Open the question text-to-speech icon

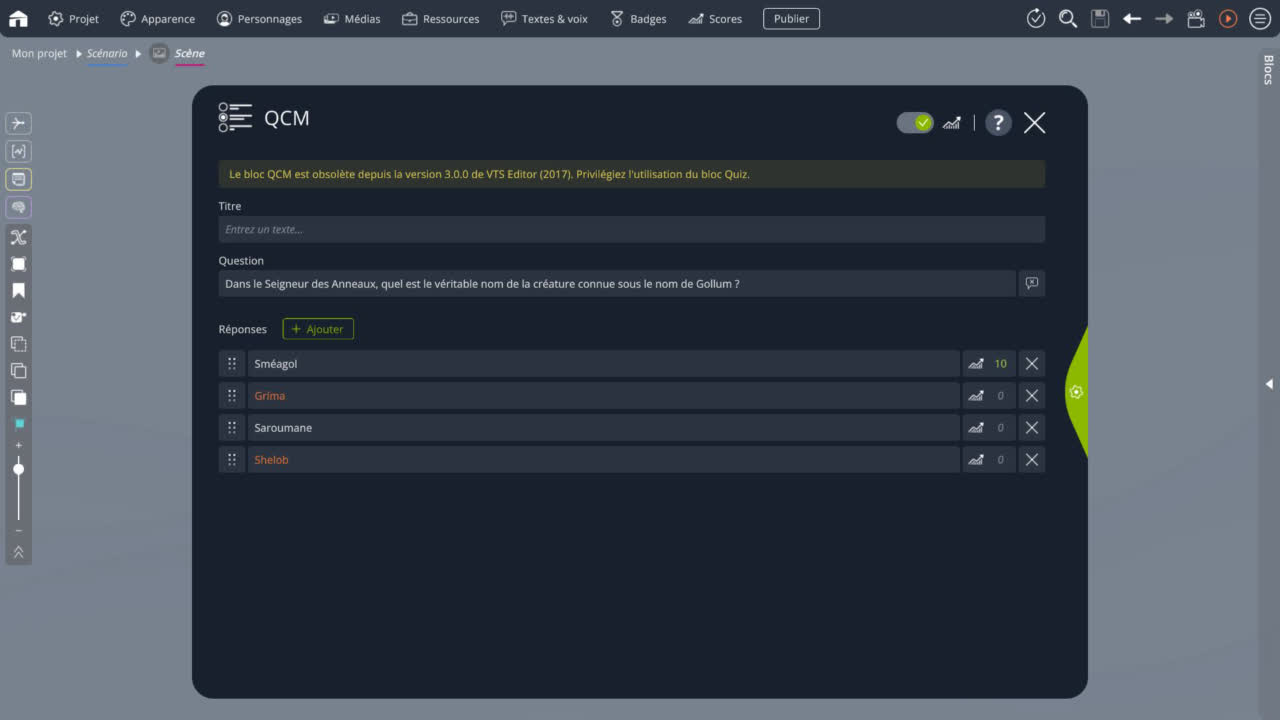(x=1032, y=283)
